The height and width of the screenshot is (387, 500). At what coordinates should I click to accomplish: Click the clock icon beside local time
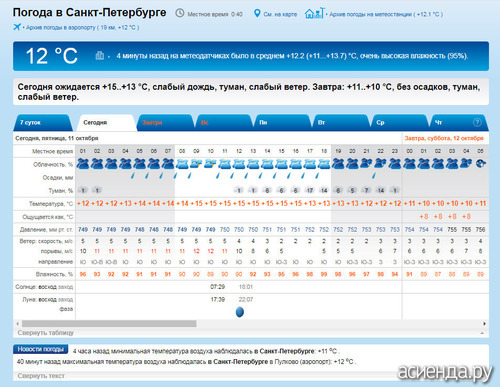coord(180,13)
